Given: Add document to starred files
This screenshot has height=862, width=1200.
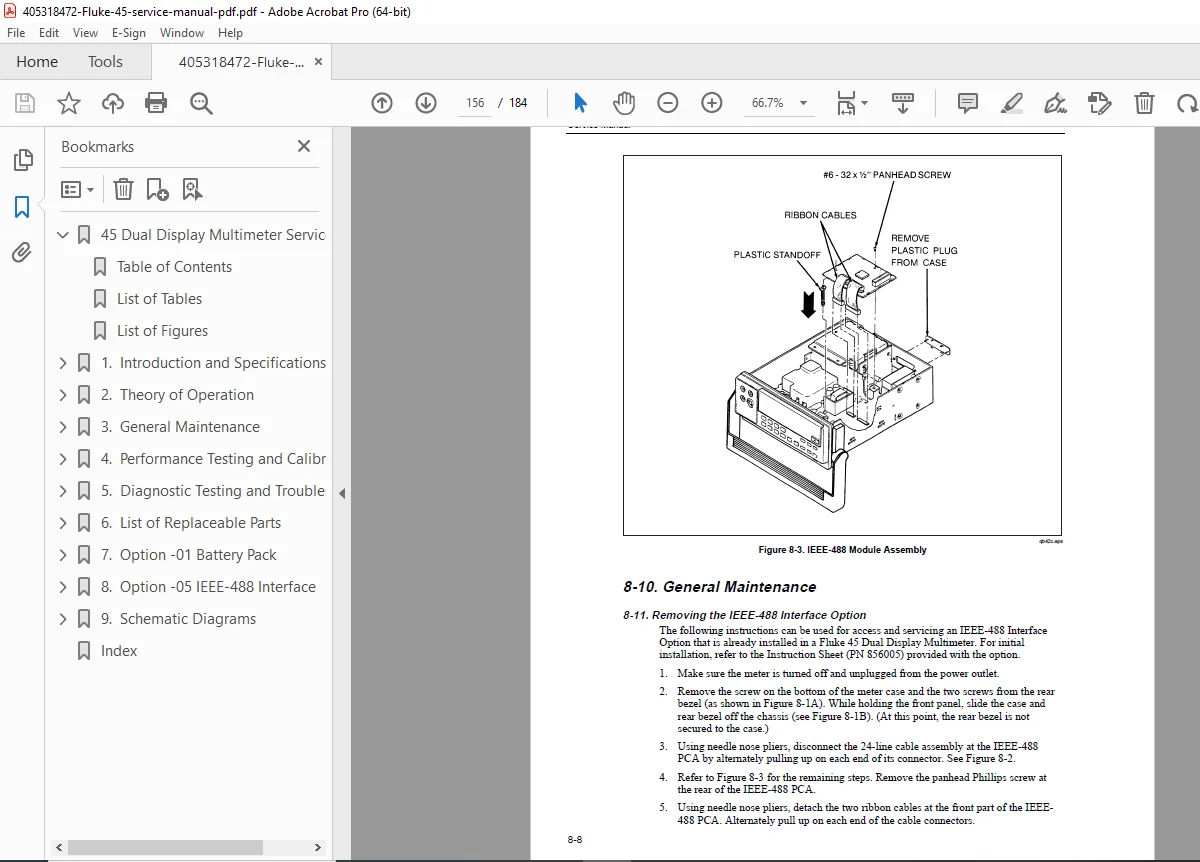Looking at the screenshot, I should 68,103.
